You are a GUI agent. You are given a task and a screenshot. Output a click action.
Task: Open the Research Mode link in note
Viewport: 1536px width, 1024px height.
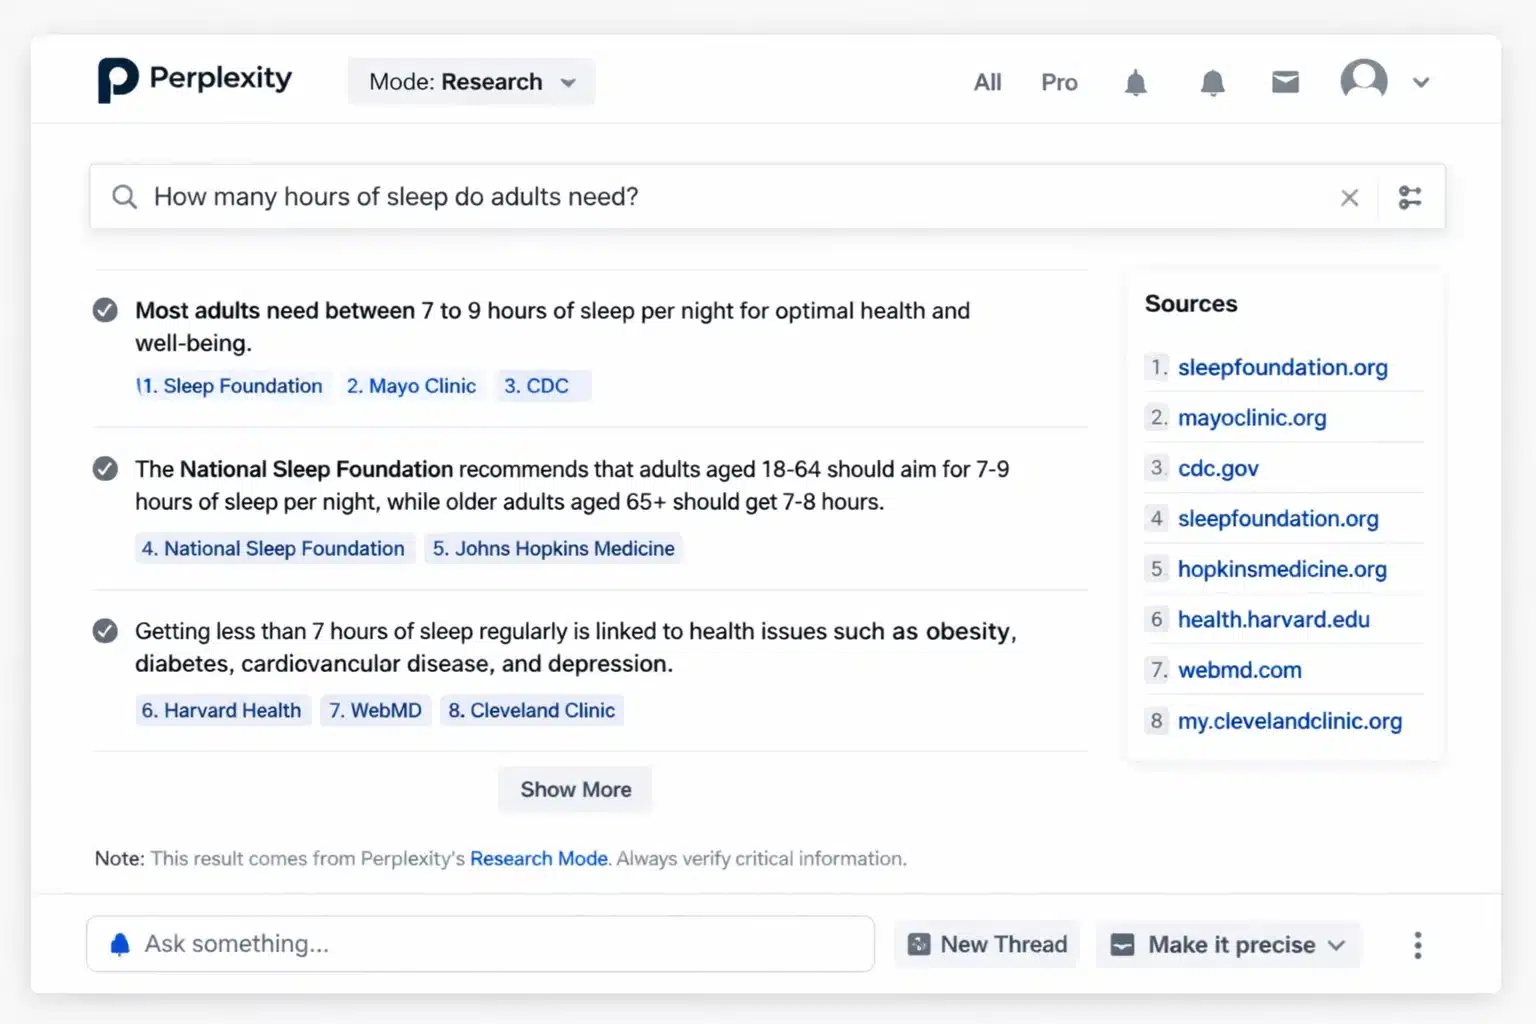pyautogui.click(x=538, y=859)
